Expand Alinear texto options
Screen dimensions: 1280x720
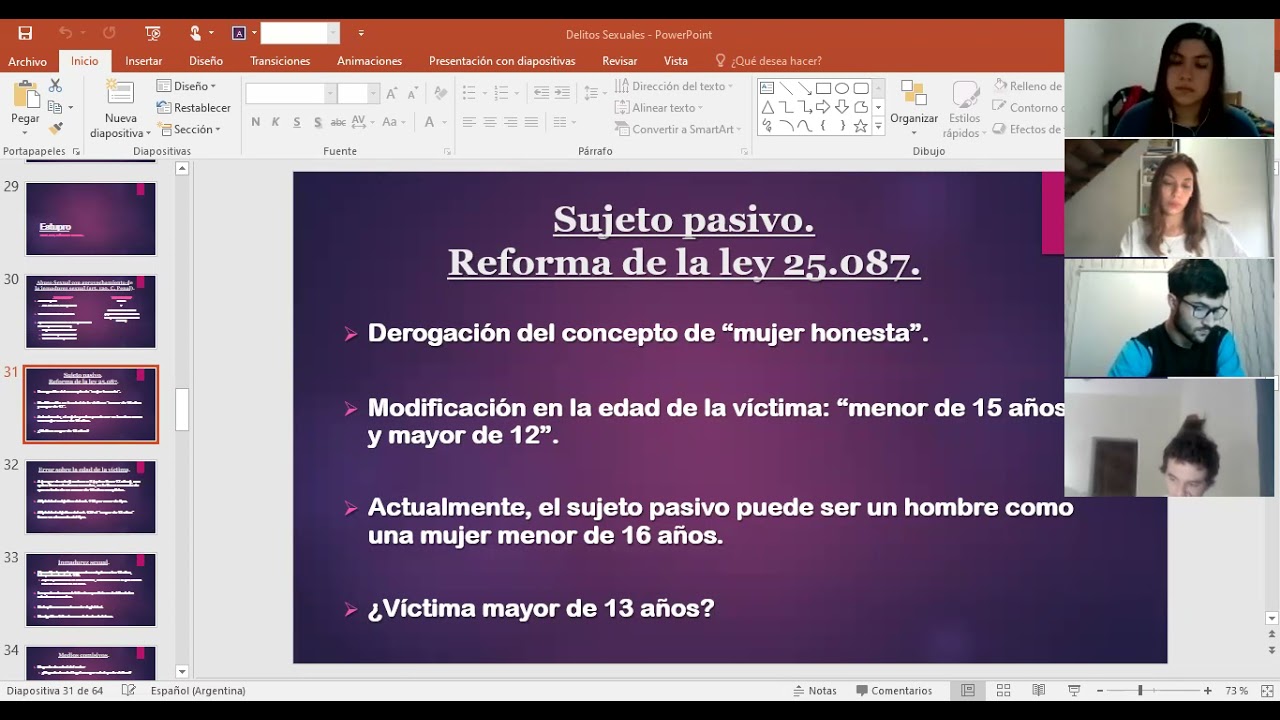click(658, 107)
